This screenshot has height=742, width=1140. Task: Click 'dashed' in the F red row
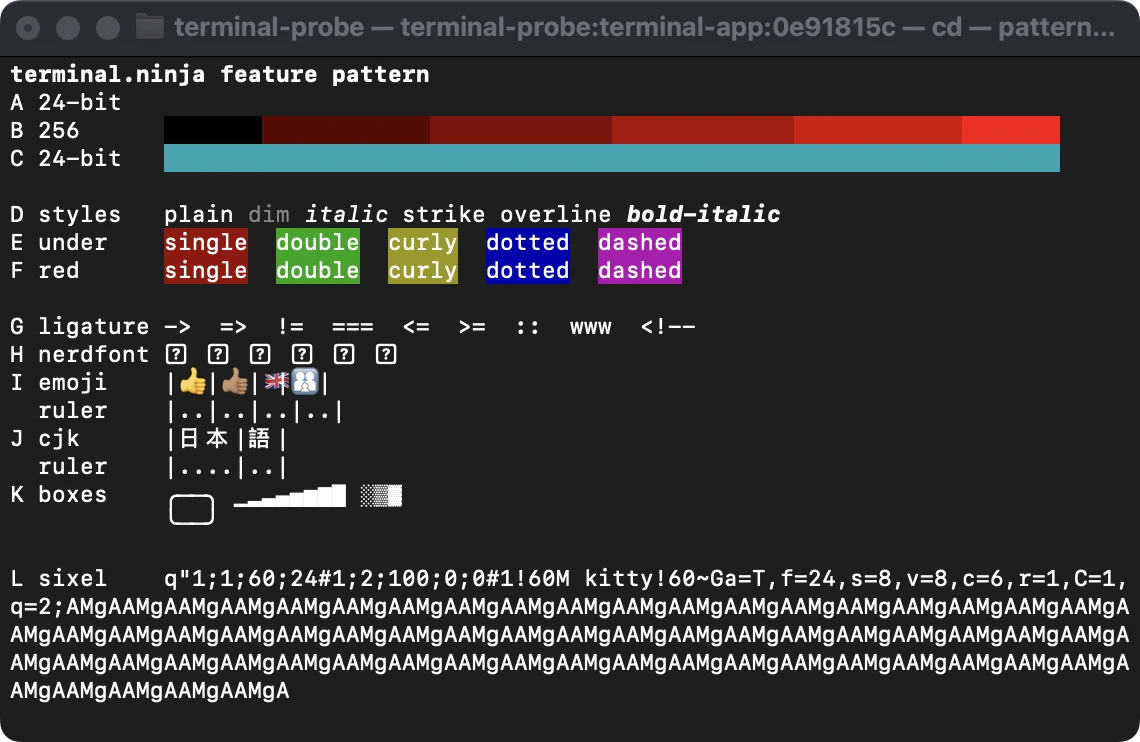640,270
